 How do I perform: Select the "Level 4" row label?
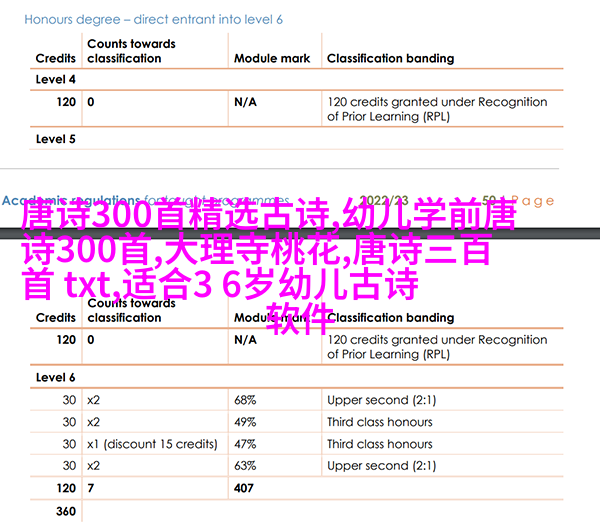click(55, 79)
